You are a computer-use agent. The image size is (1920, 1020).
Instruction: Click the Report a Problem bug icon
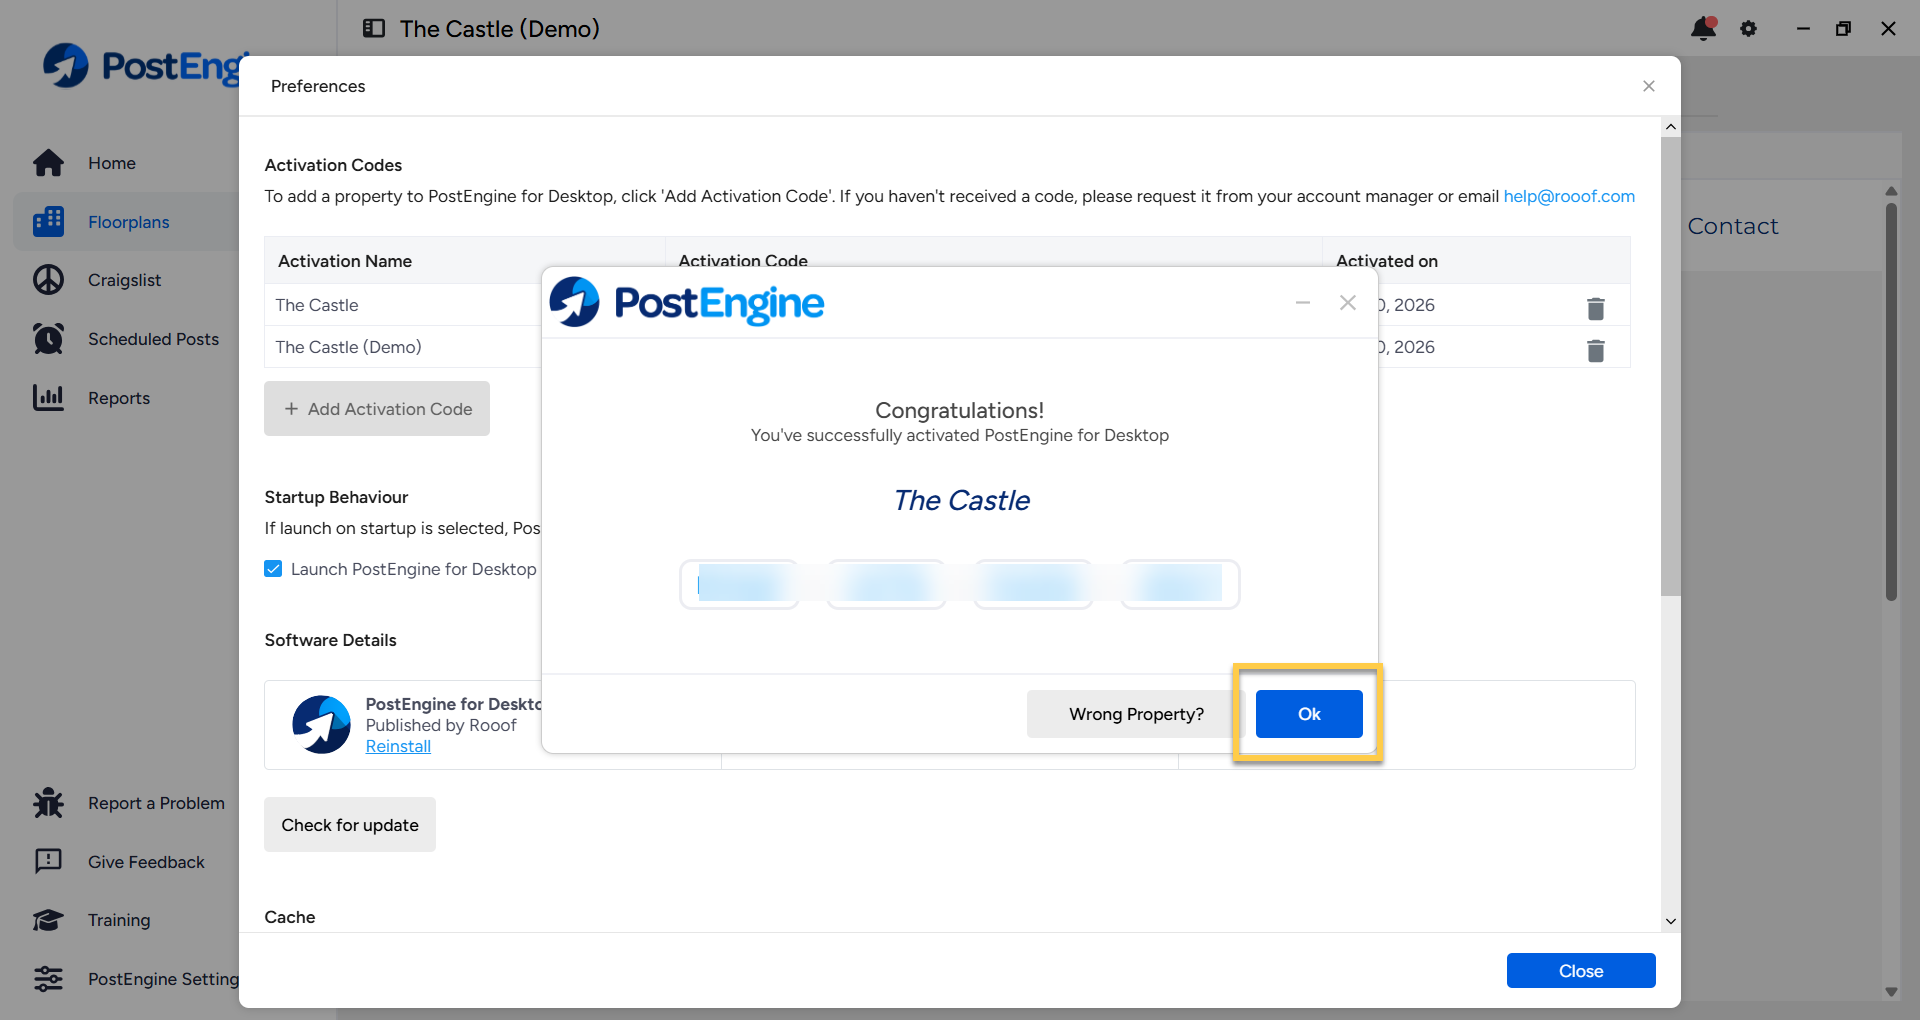(x=48, y=803)
